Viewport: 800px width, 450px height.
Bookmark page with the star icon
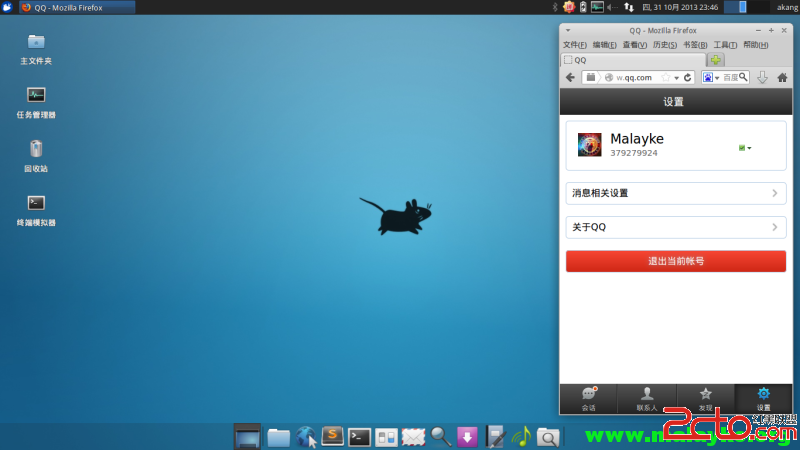click(666, 78)
